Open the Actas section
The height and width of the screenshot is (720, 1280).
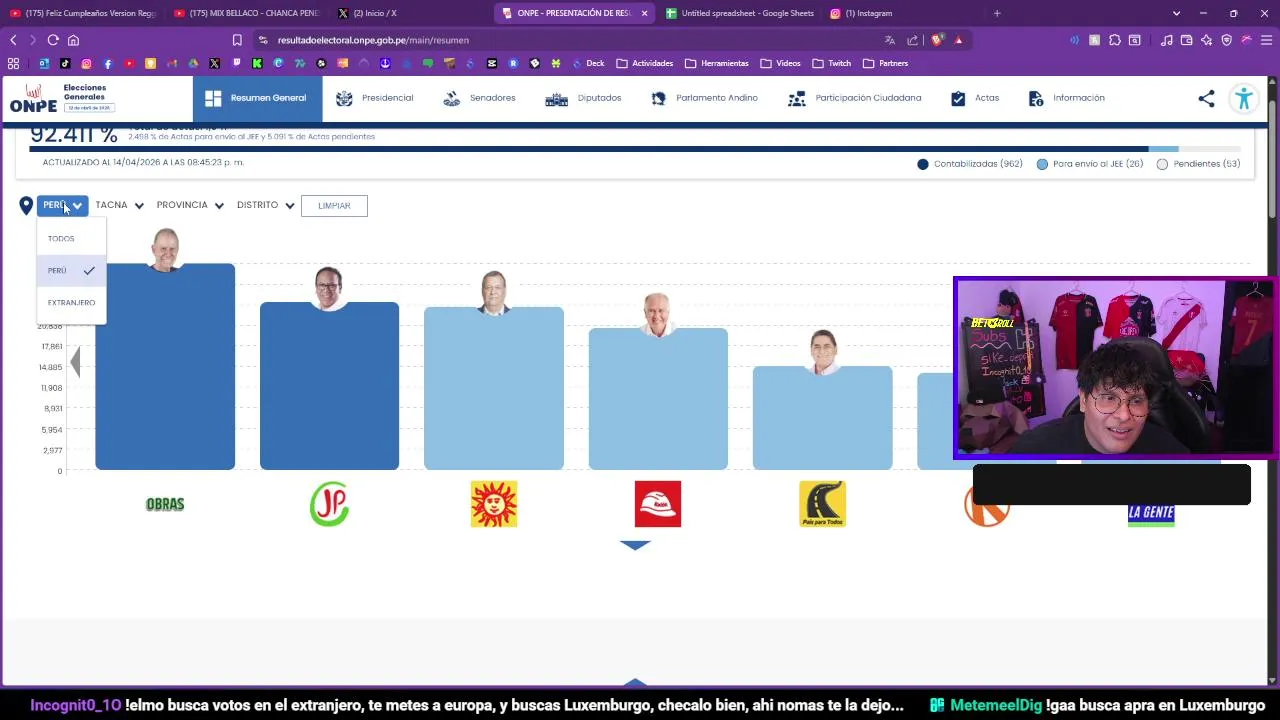click(x=974, y=98)
